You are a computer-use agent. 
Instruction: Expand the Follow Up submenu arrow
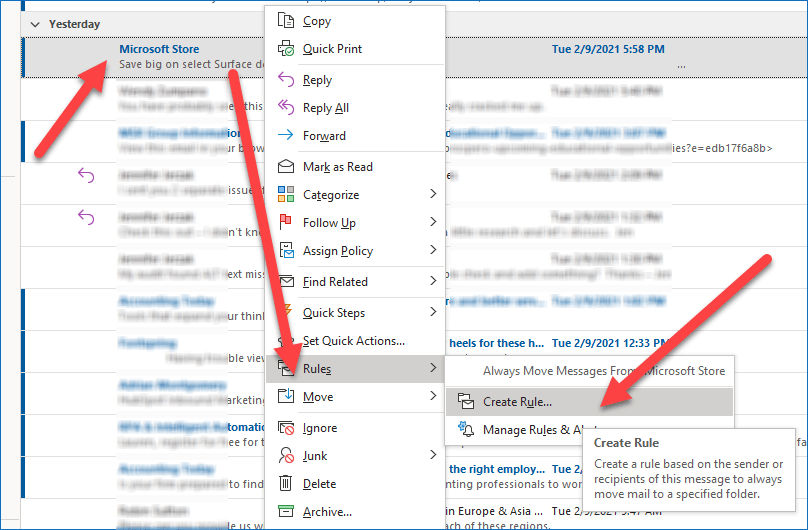(x=433, y=221)
